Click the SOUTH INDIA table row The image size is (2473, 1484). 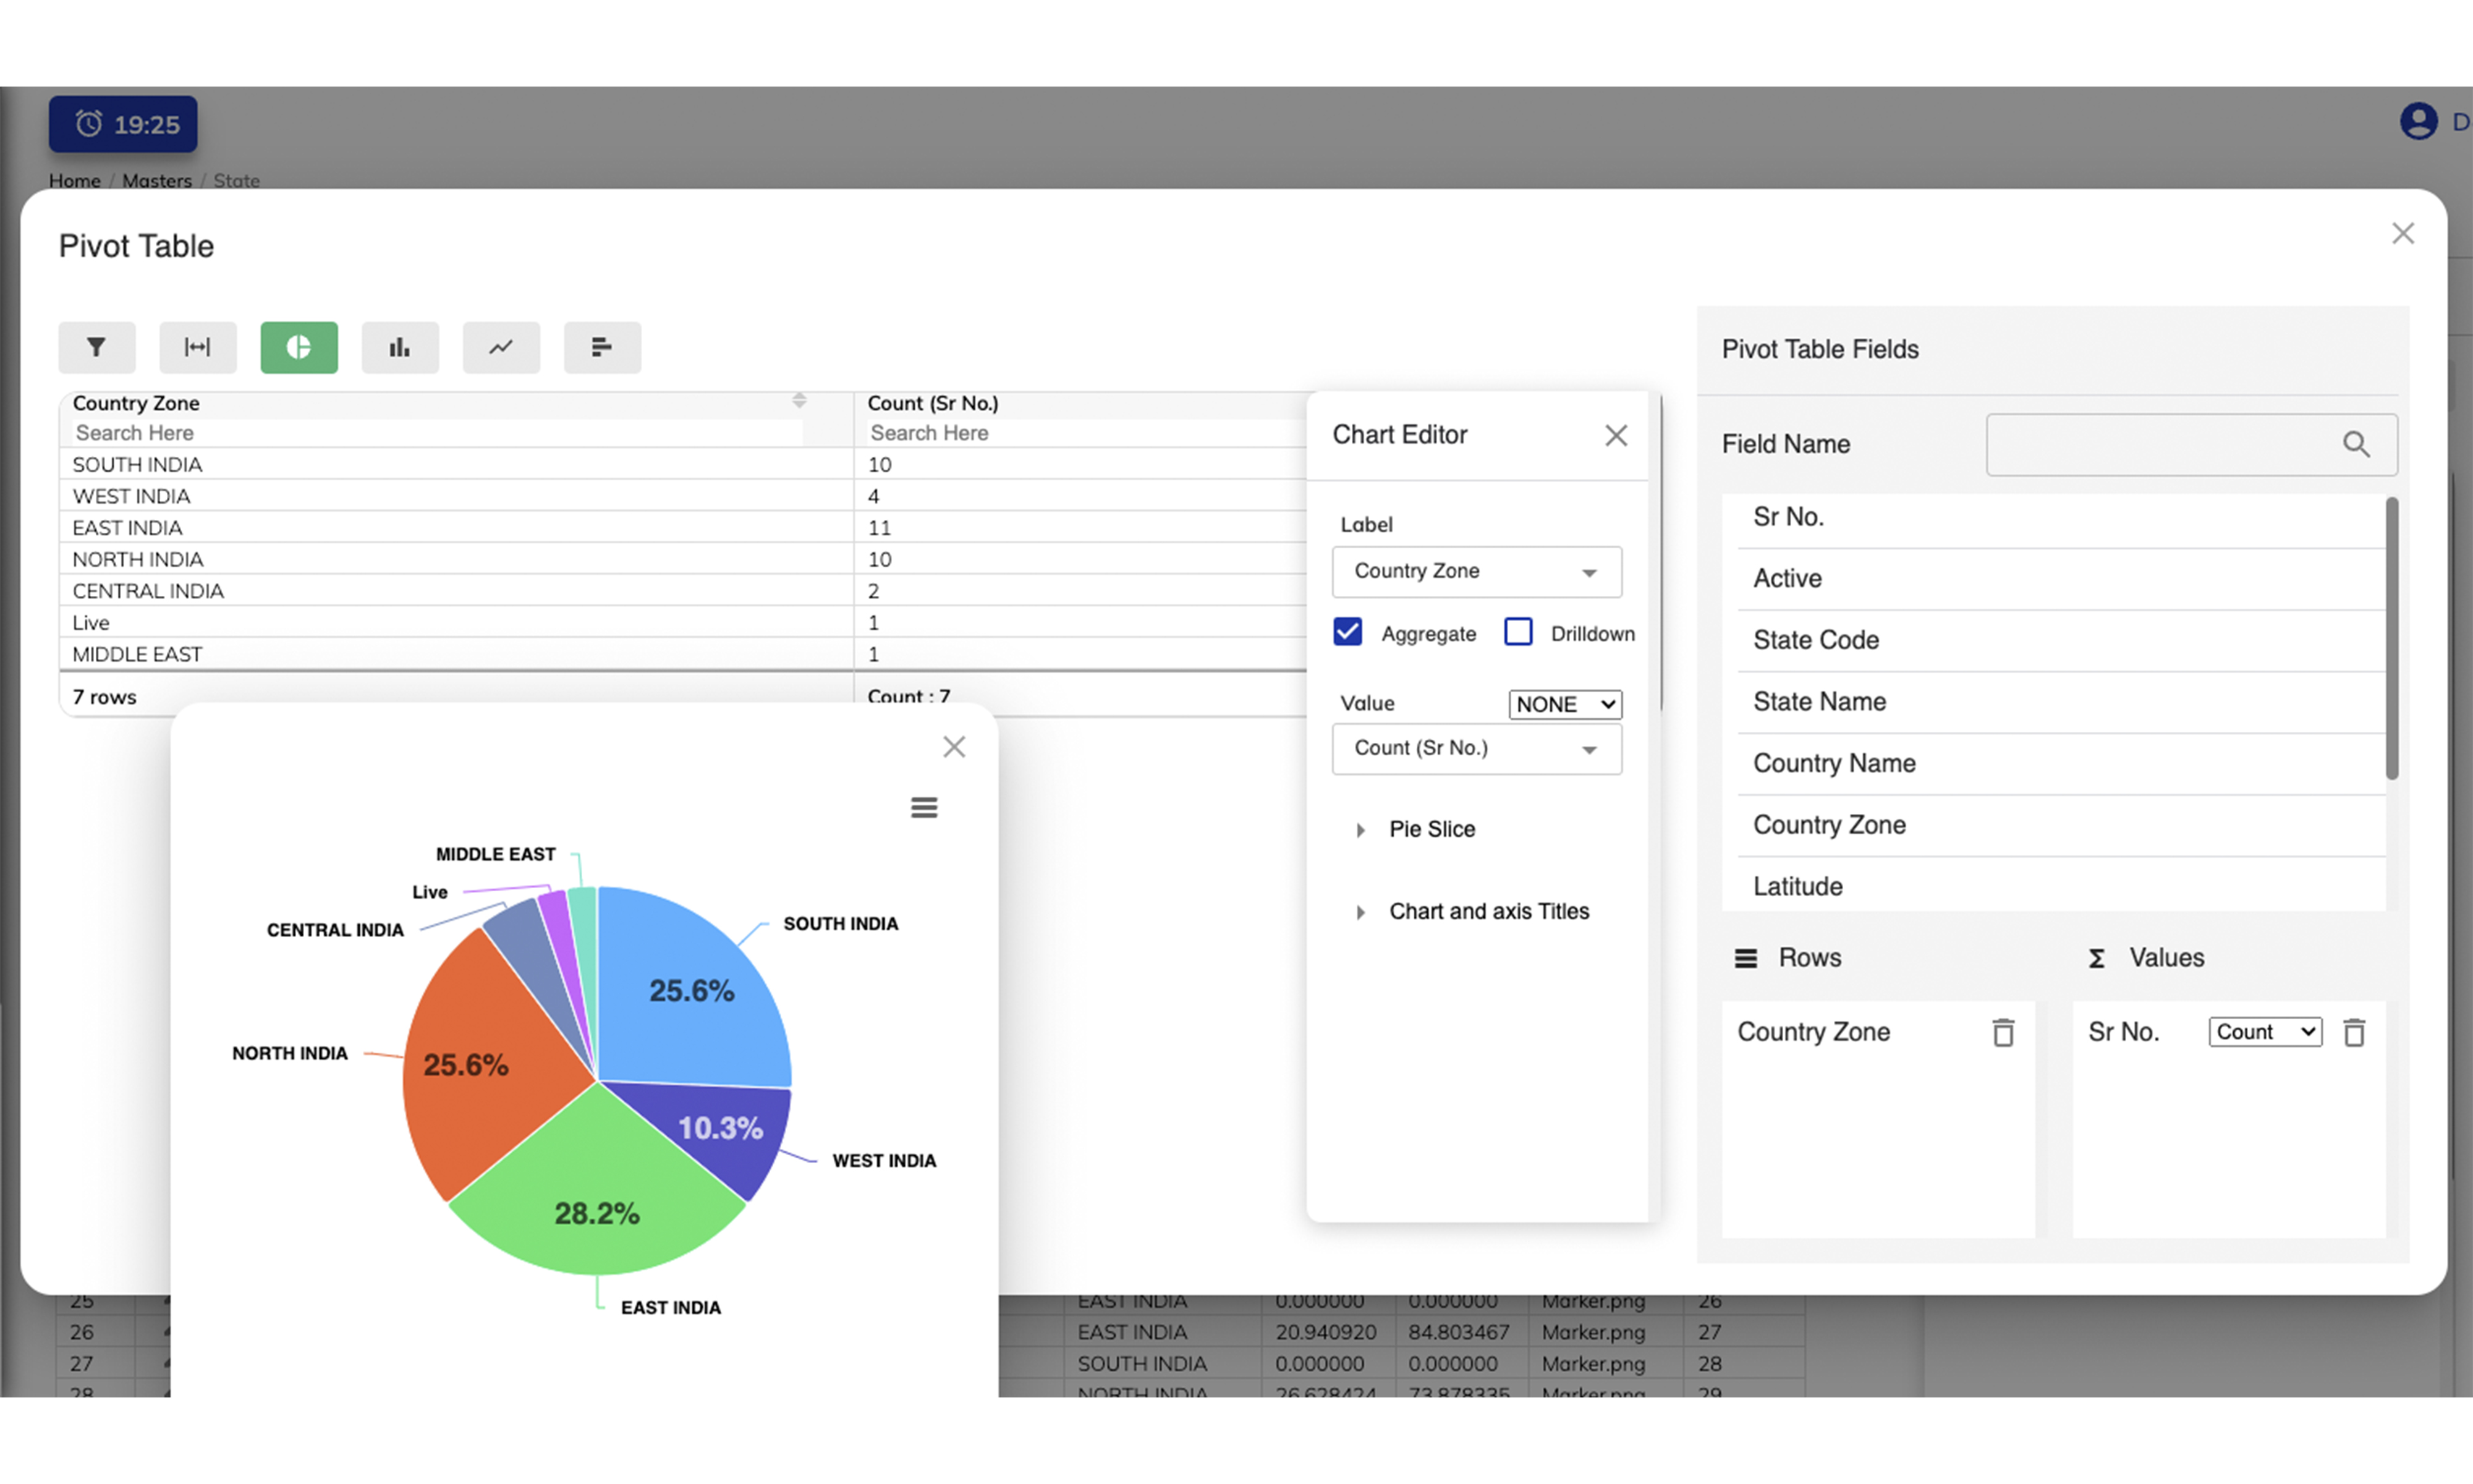[683, 464]
